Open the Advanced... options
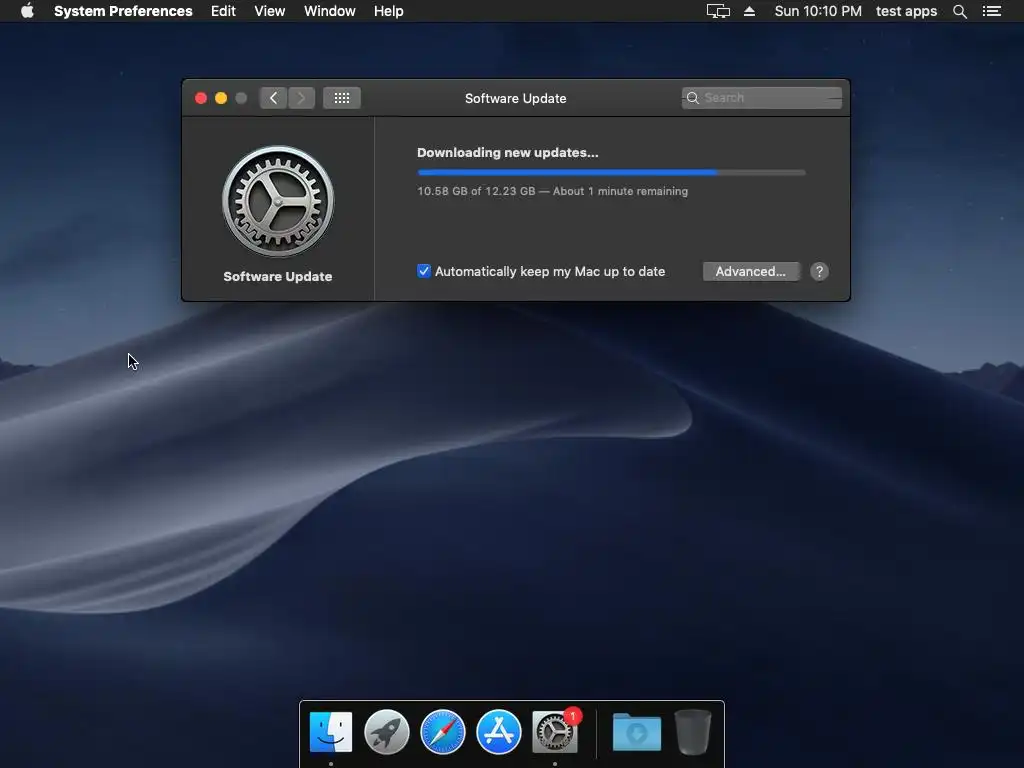The image size is (1024, 768). [x=751, y=272]
